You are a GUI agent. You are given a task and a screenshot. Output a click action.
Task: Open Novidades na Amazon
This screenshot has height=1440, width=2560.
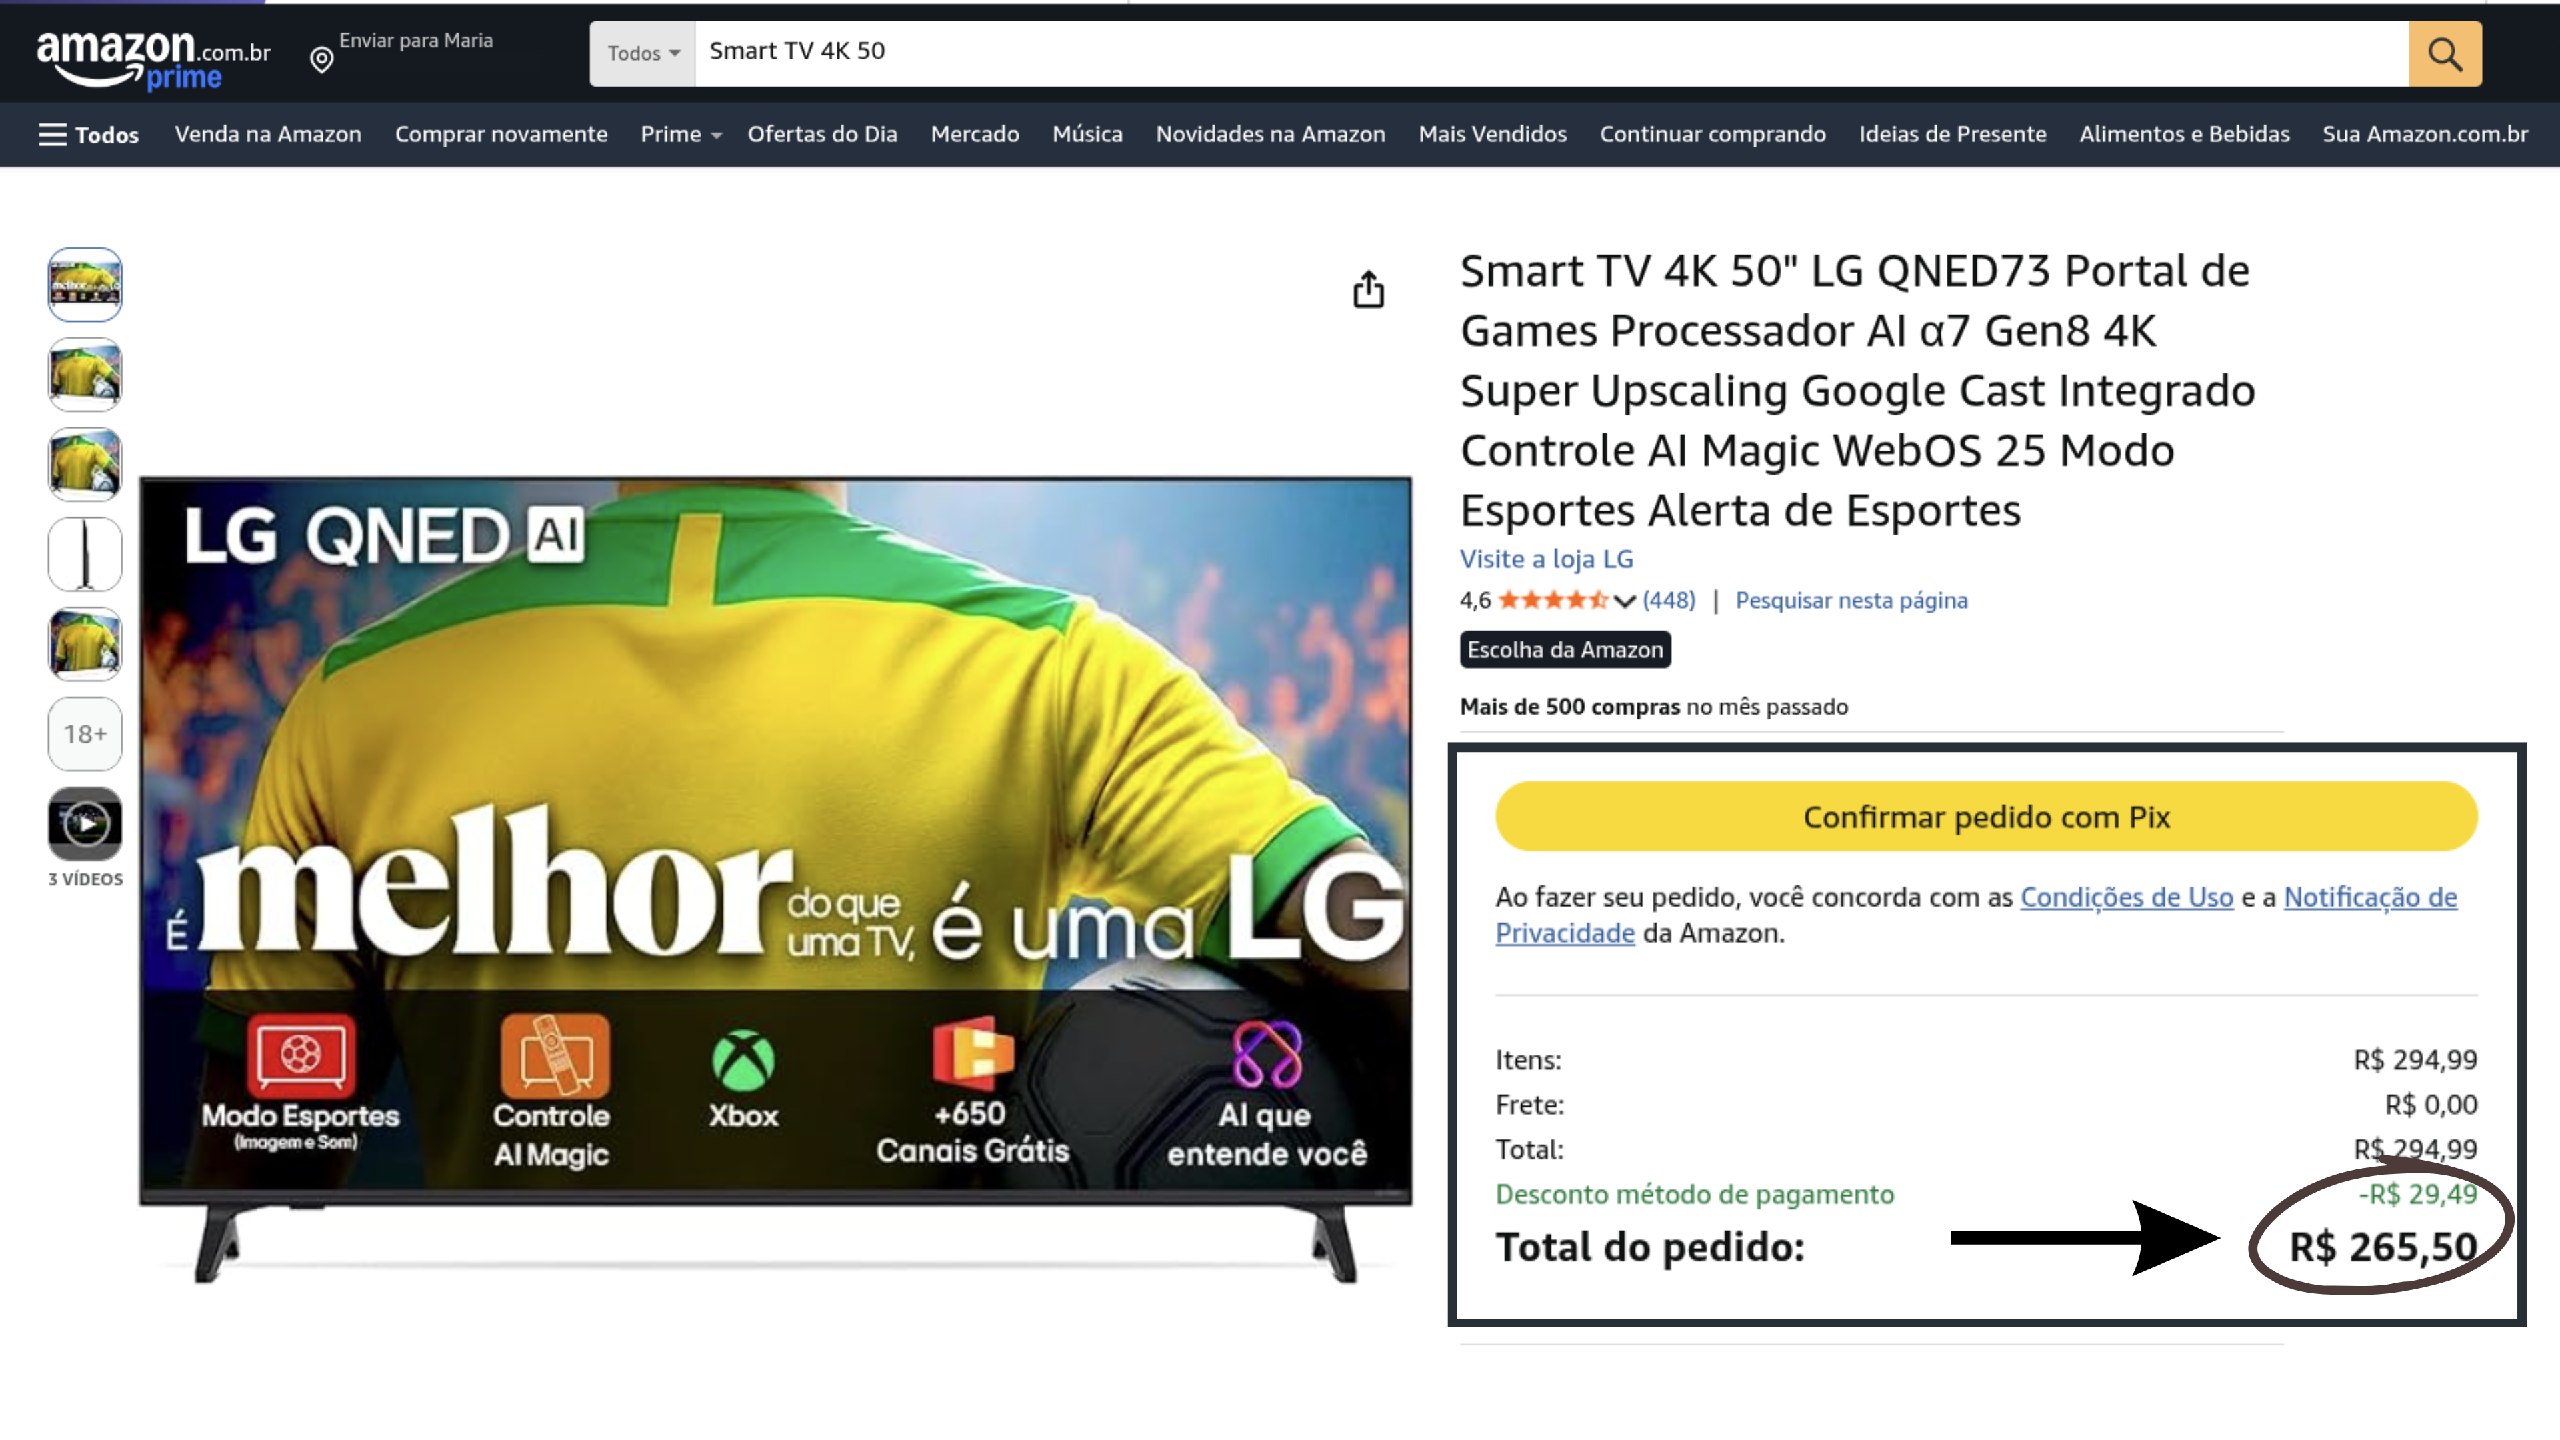1270,134
